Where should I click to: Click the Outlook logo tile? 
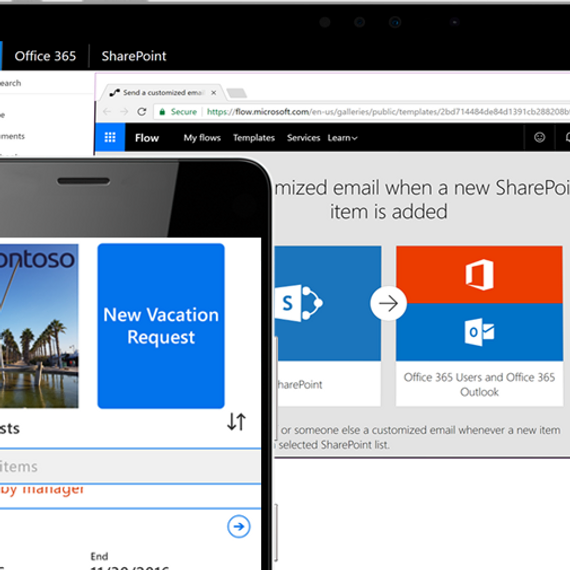479,332
